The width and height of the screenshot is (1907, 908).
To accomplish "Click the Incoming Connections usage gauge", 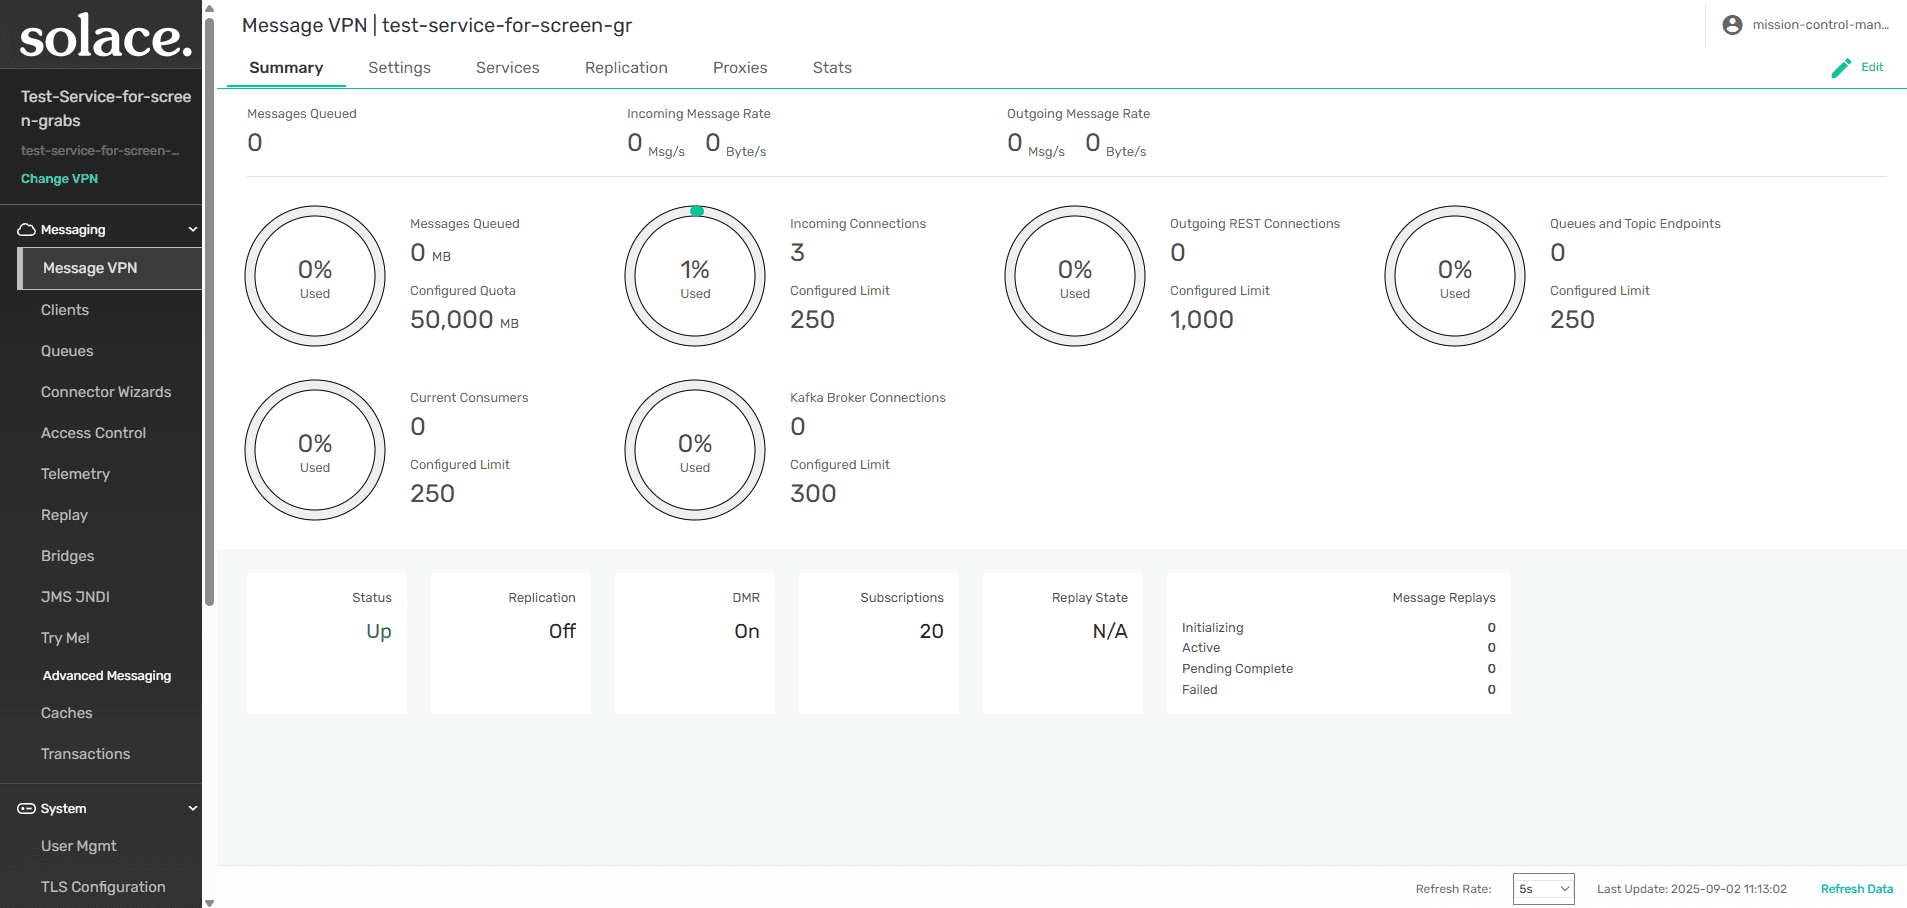I will tap(695, 276).
